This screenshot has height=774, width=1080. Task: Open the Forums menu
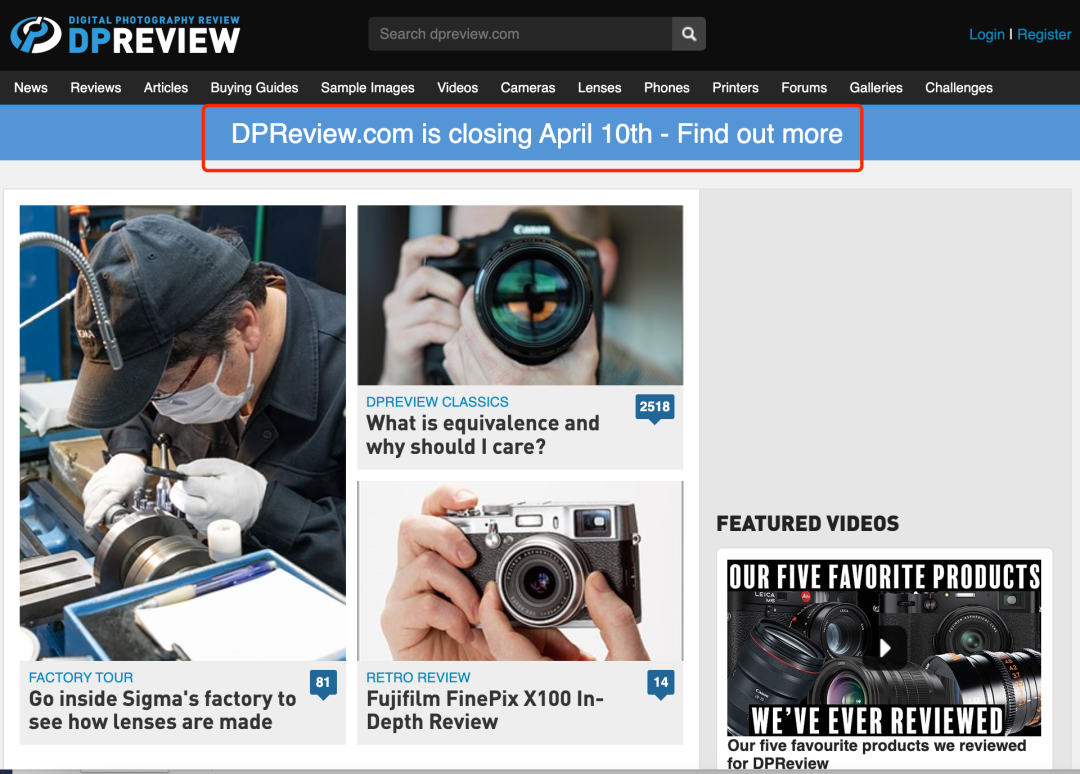click(x=804, y=87)
